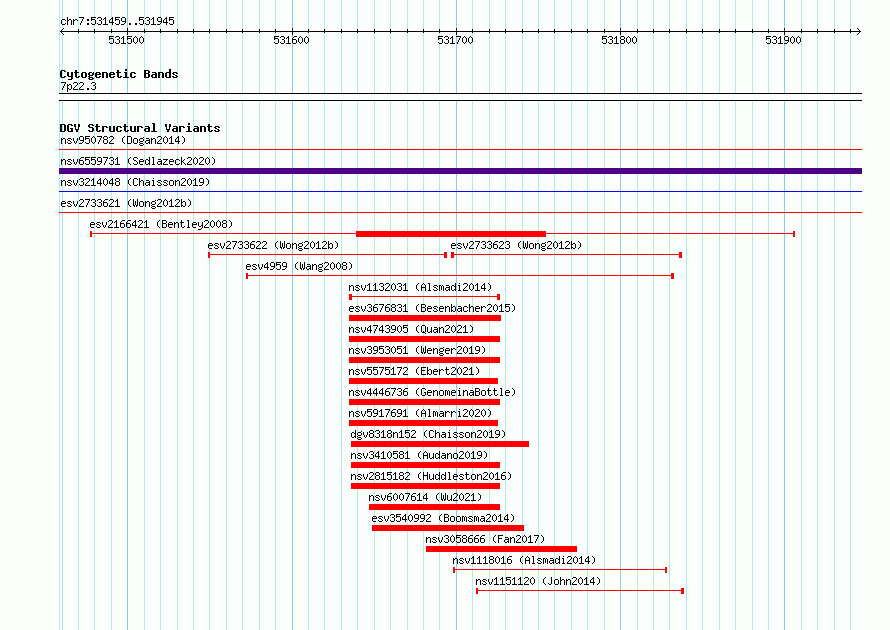Select the esv3676831 (Besenbacher2015) red bar
890x630 pixels.
coord(425,318)
